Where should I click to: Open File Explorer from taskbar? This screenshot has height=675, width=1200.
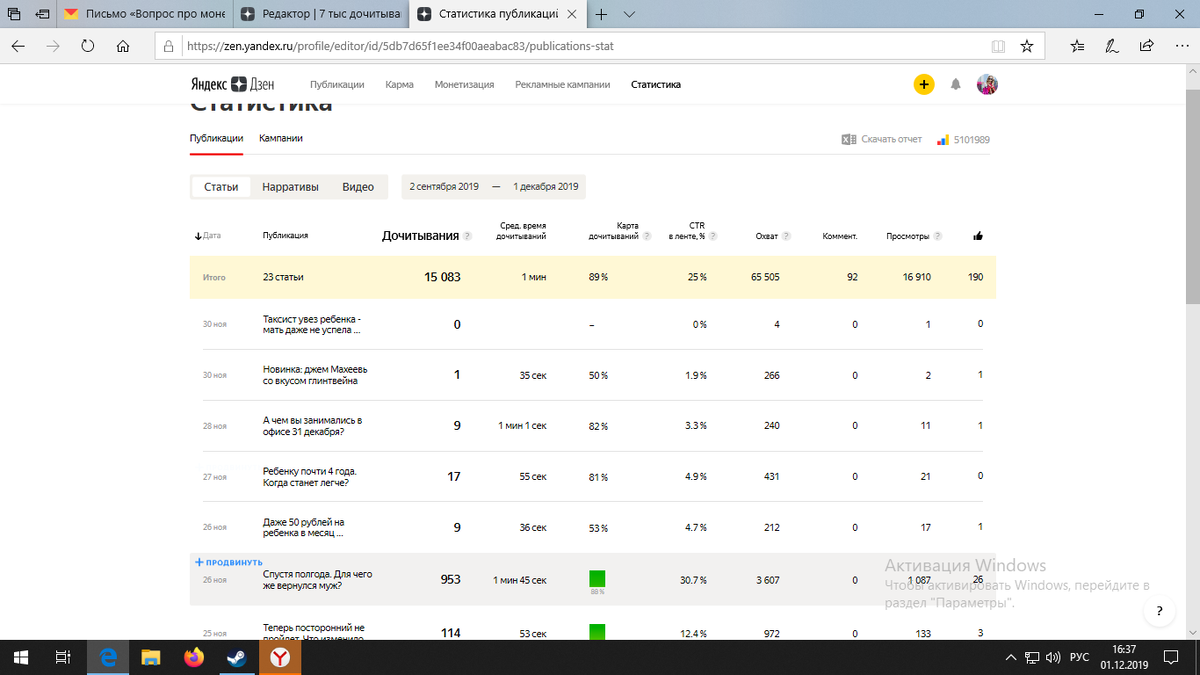coord(151,657)
